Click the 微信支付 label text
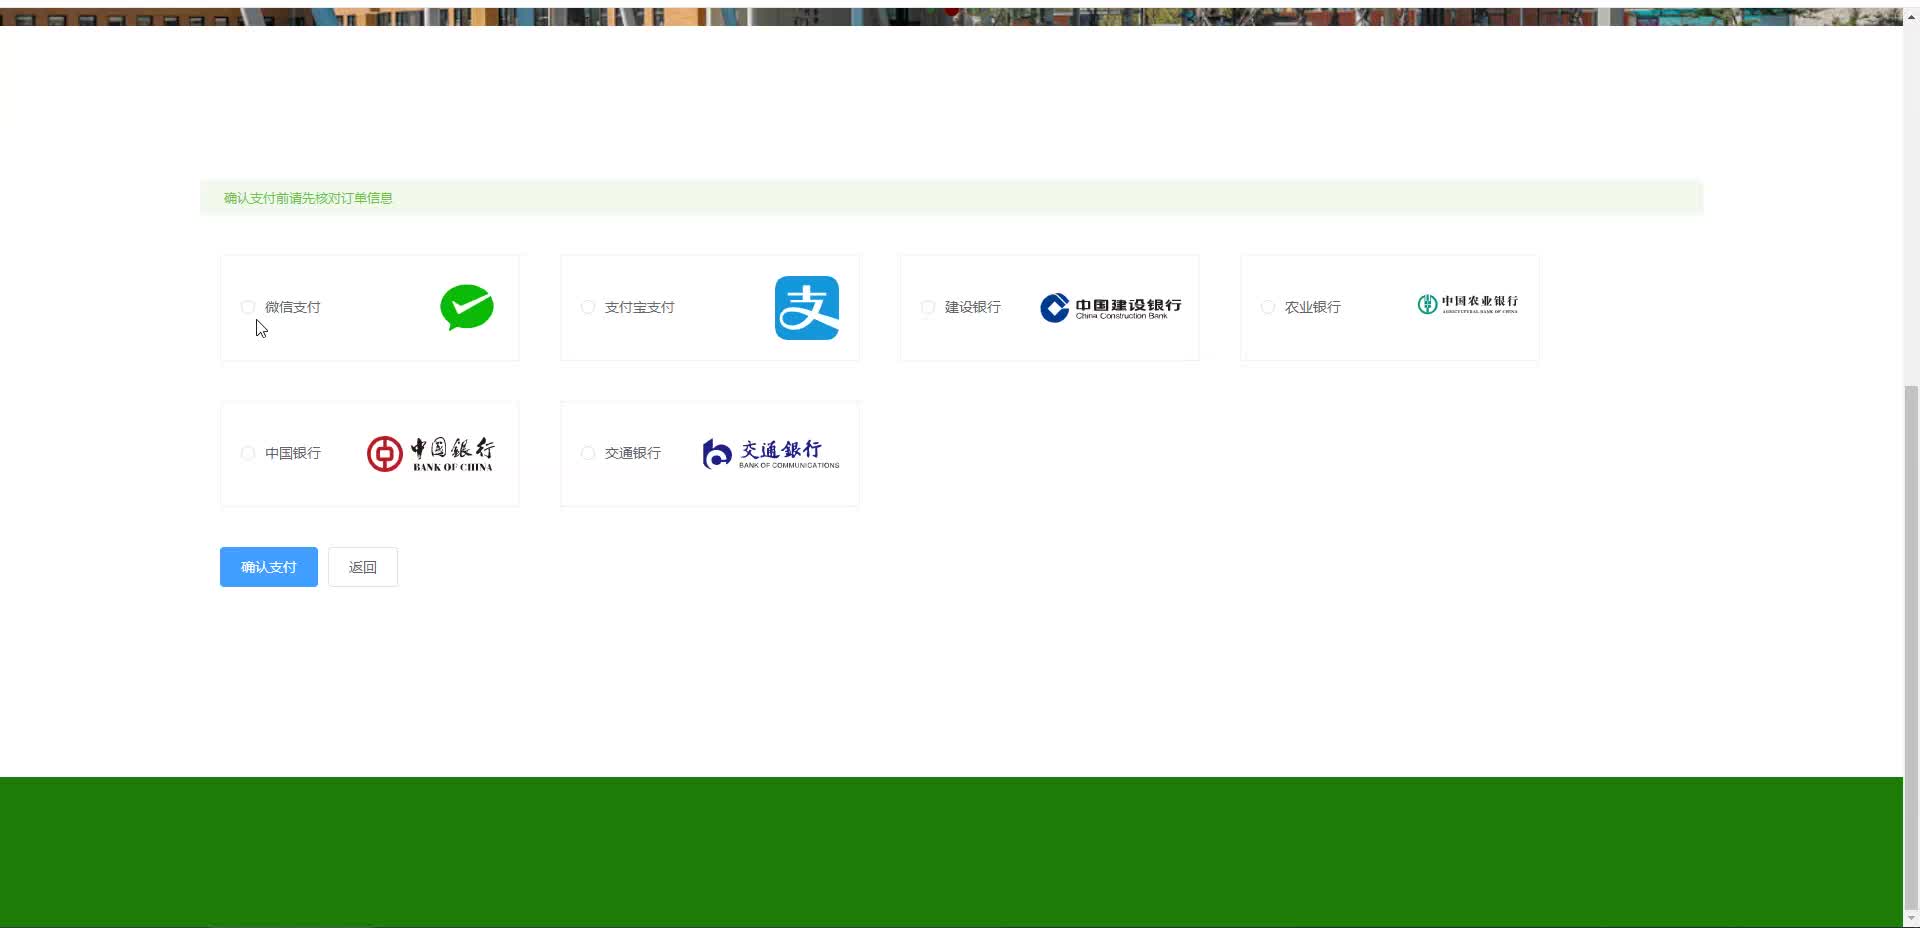 293,307
